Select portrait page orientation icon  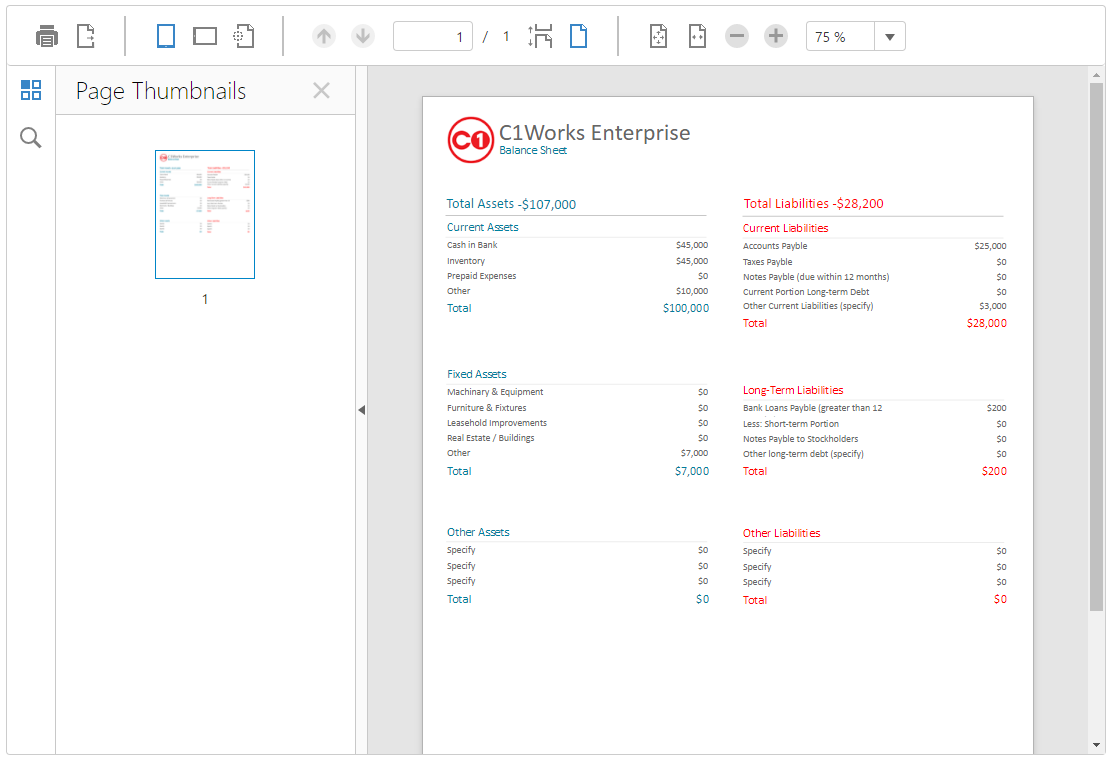pyautogui.click(x=166, y=36)
